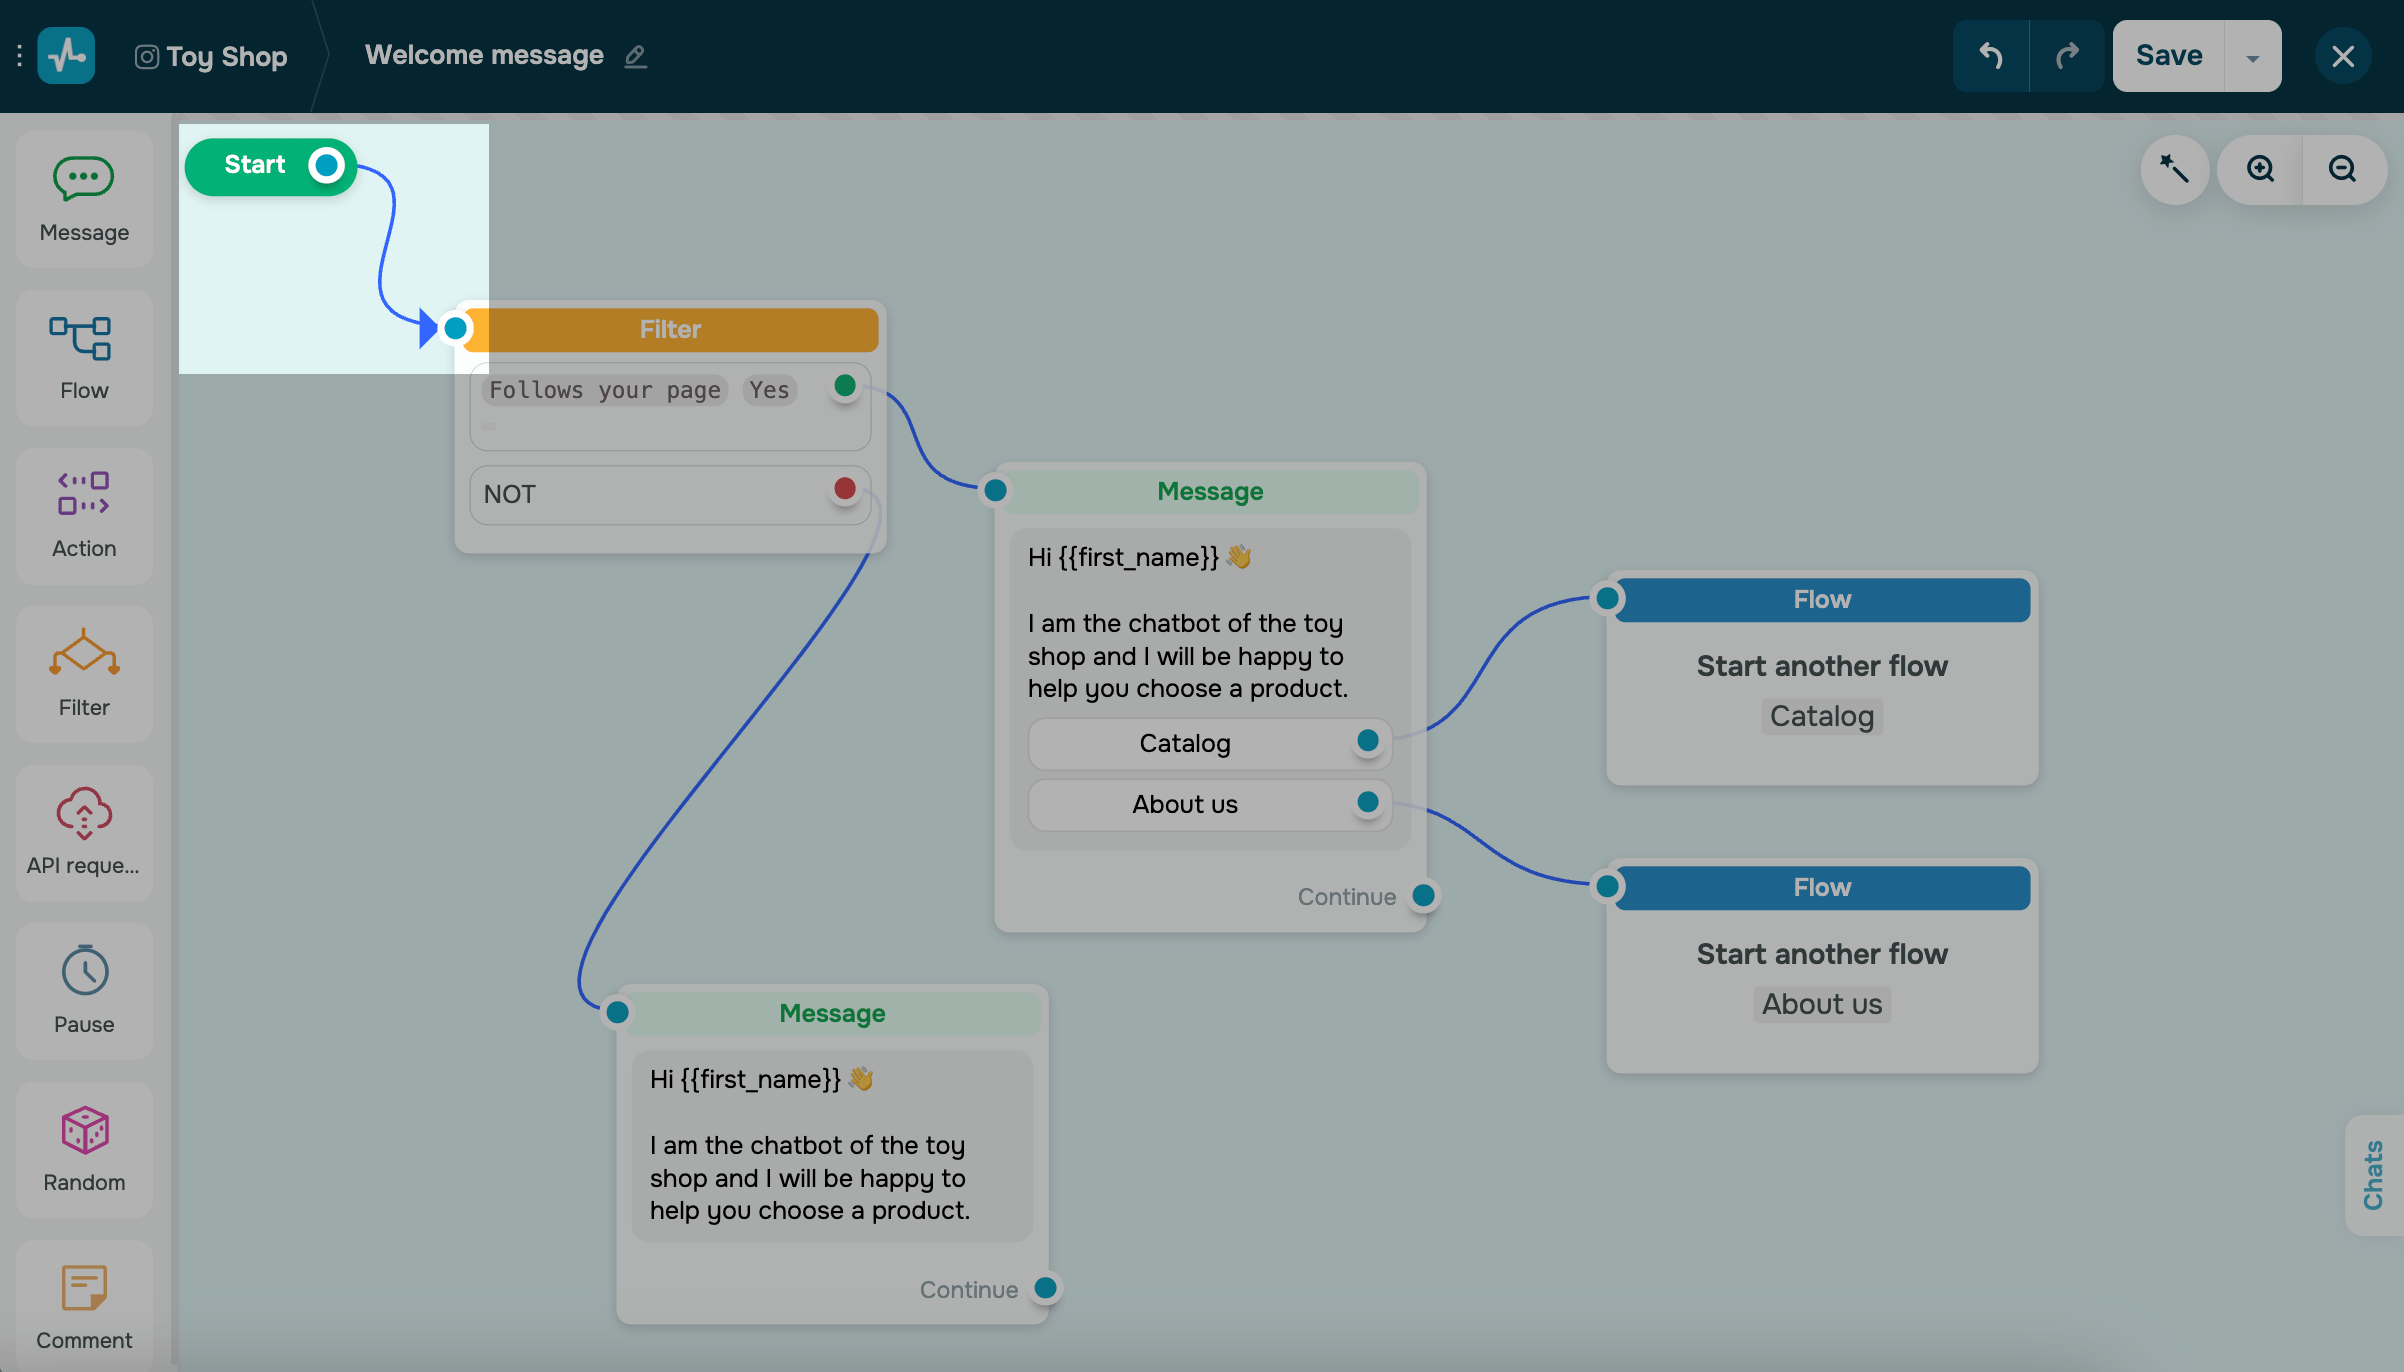The height and width of the screenshot is (1372, 2404).
Task: Click the NOT red output connector
Action: pyautogui.click(x=845, y=488)
